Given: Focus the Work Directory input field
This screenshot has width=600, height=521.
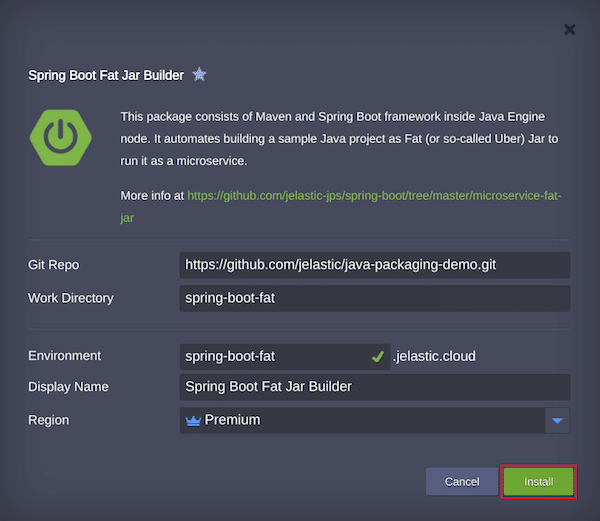Looking at the screenshot, I should click(x=375, y=298).
